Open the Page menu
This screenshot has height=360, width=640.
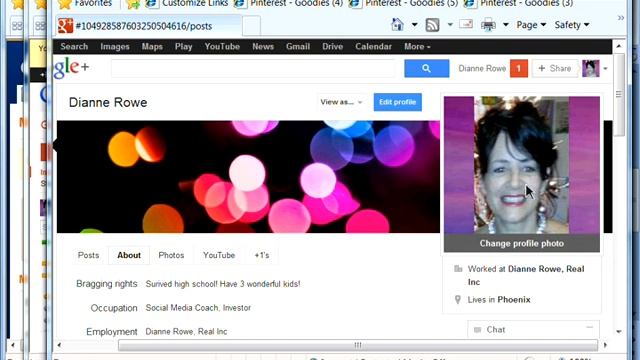tap(531, 25)
